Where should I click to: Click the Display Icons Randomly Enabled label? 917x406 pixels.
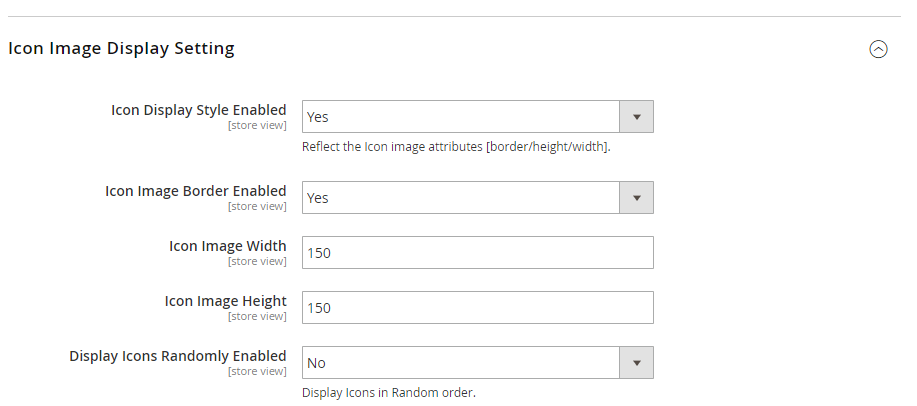click(177, 356)
